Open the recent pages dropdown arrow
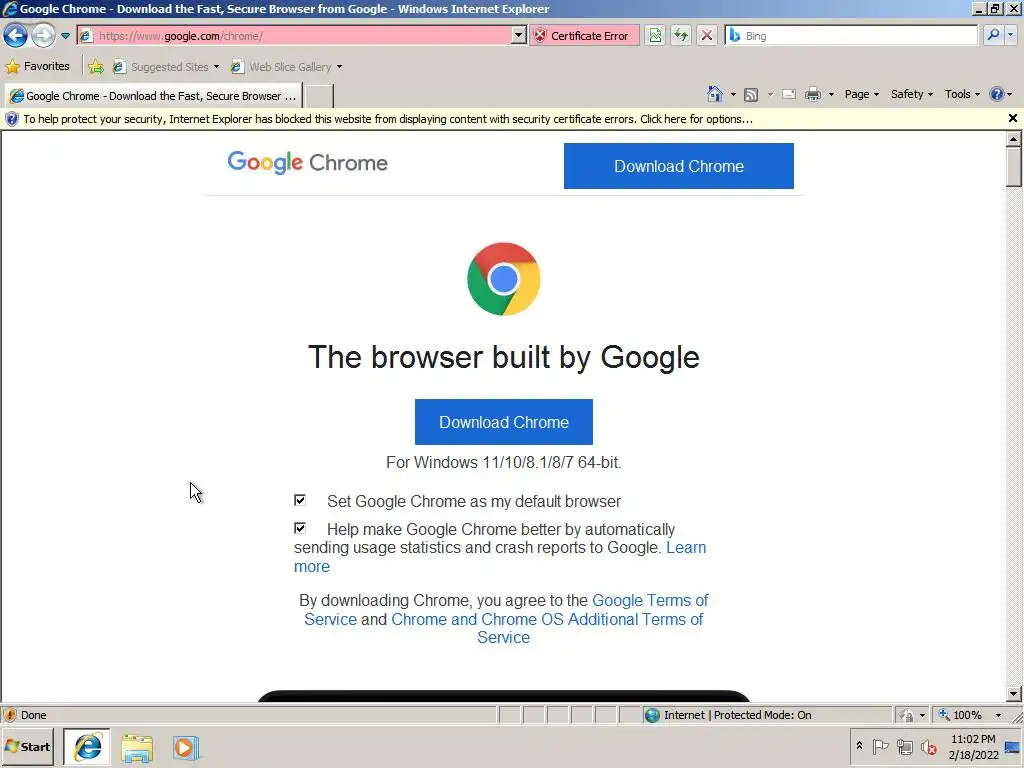Viewport: 1024px width, 768px height. [65, 36]
